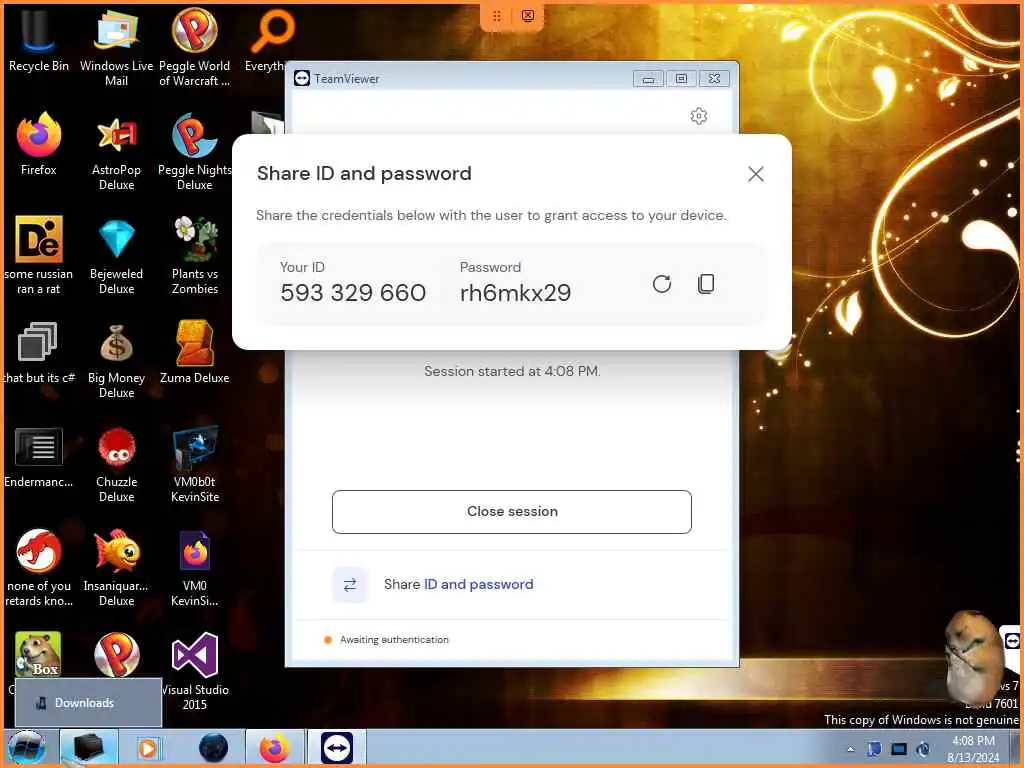Open TeamViewer settings gear
This screenshot has width=1024, height=768.
(x=699, y=116)
